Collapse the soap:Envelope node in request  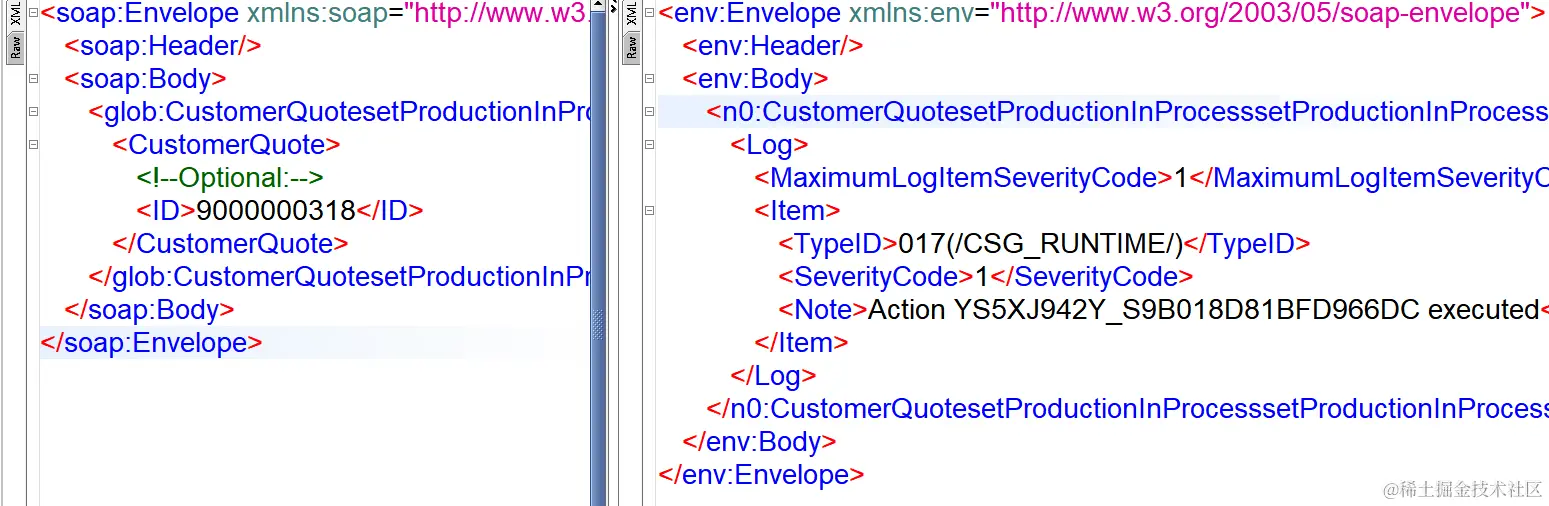click(33, 13)
